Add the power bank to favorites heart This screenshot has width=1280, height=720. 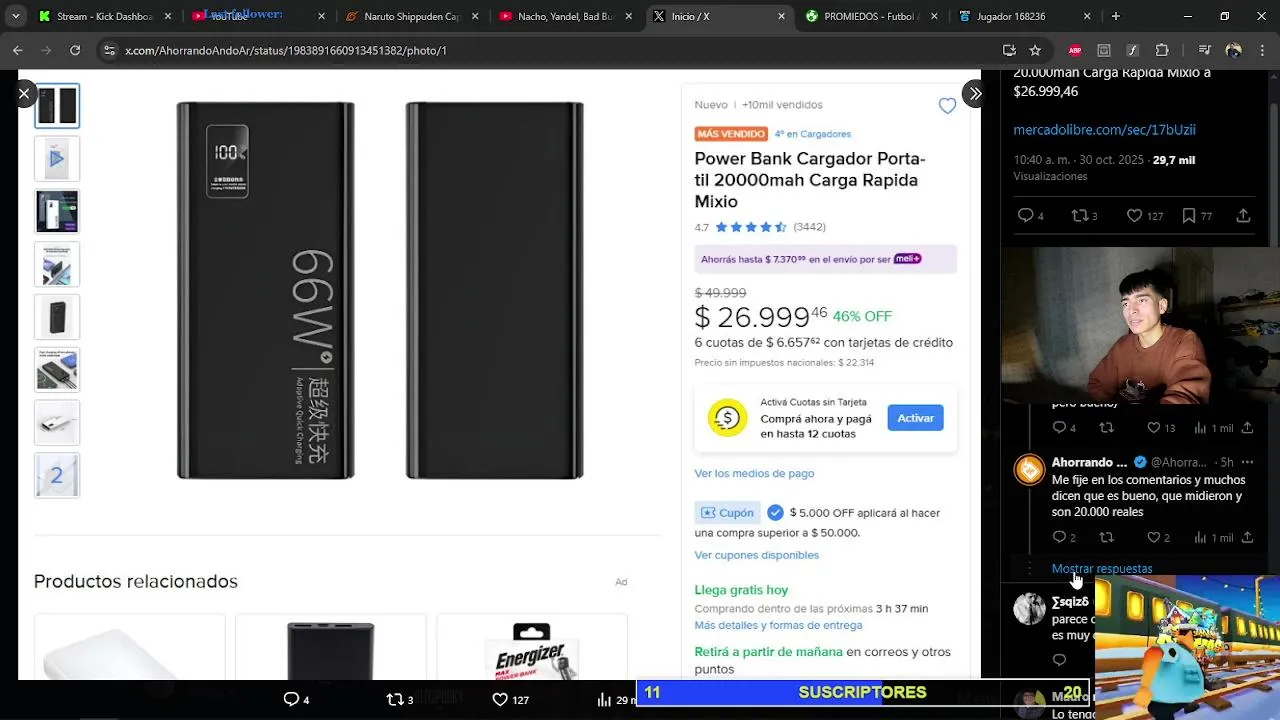(x=947, y=106)
